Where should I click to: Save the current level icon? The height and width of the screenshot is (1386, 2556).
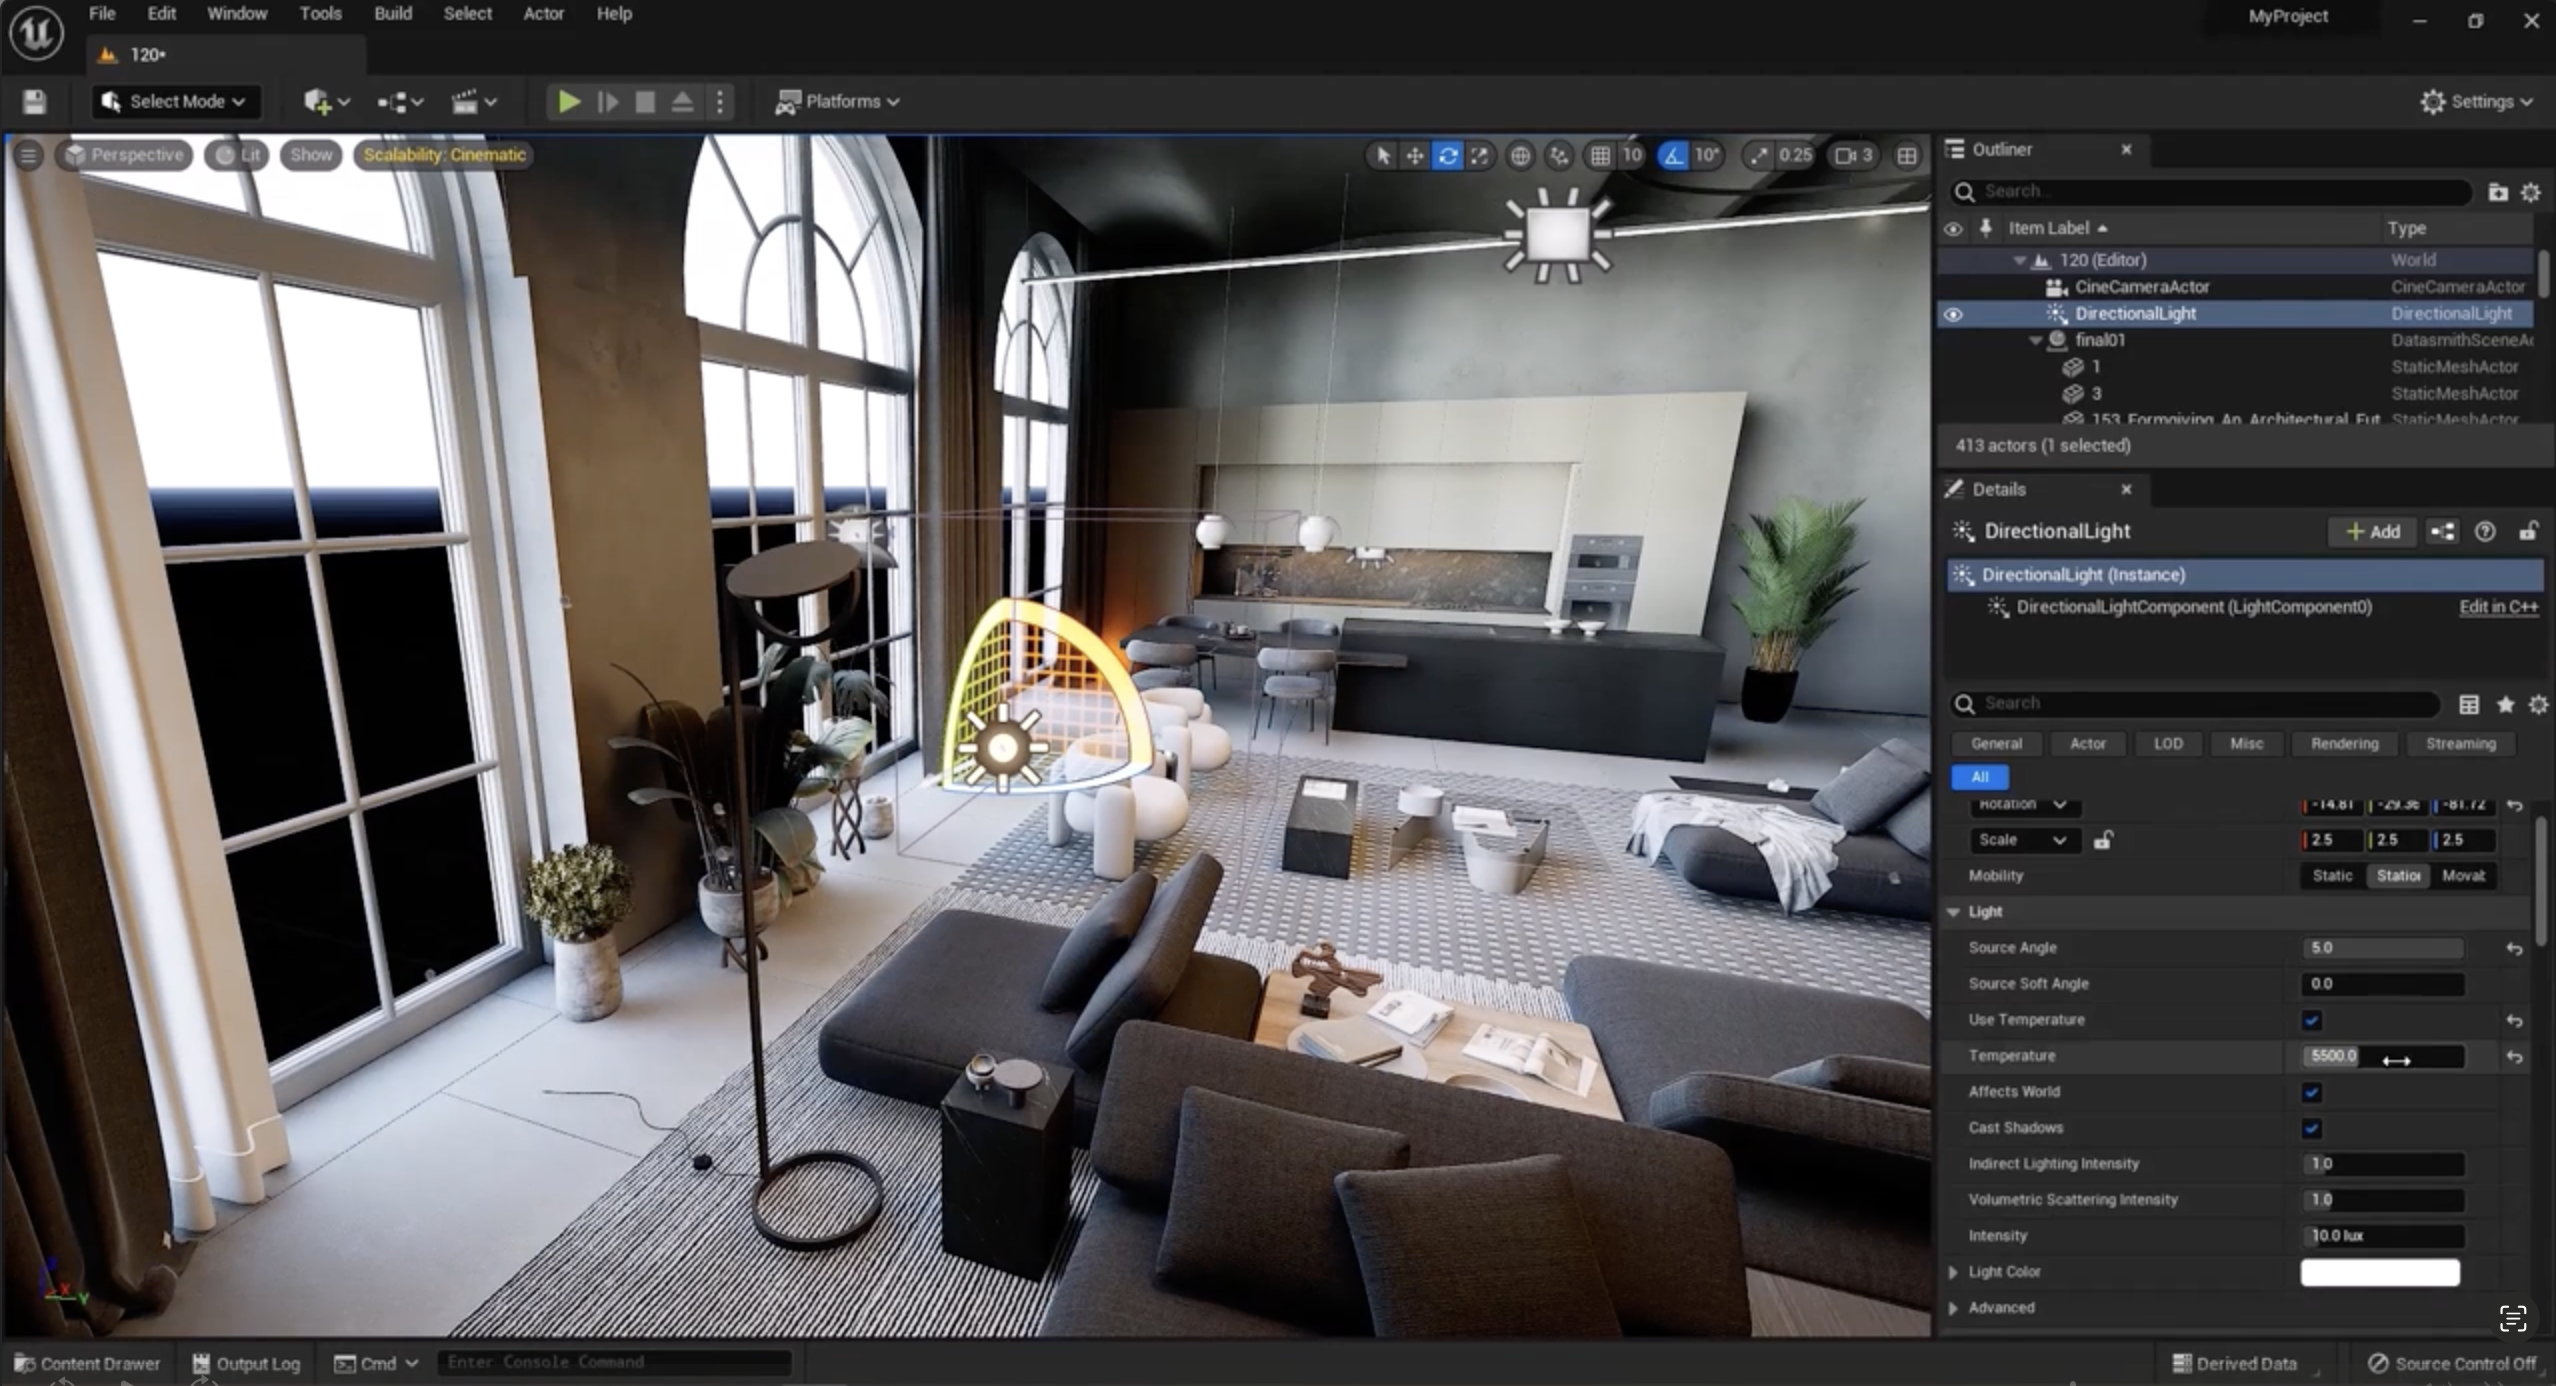click(x=34, y=101)
